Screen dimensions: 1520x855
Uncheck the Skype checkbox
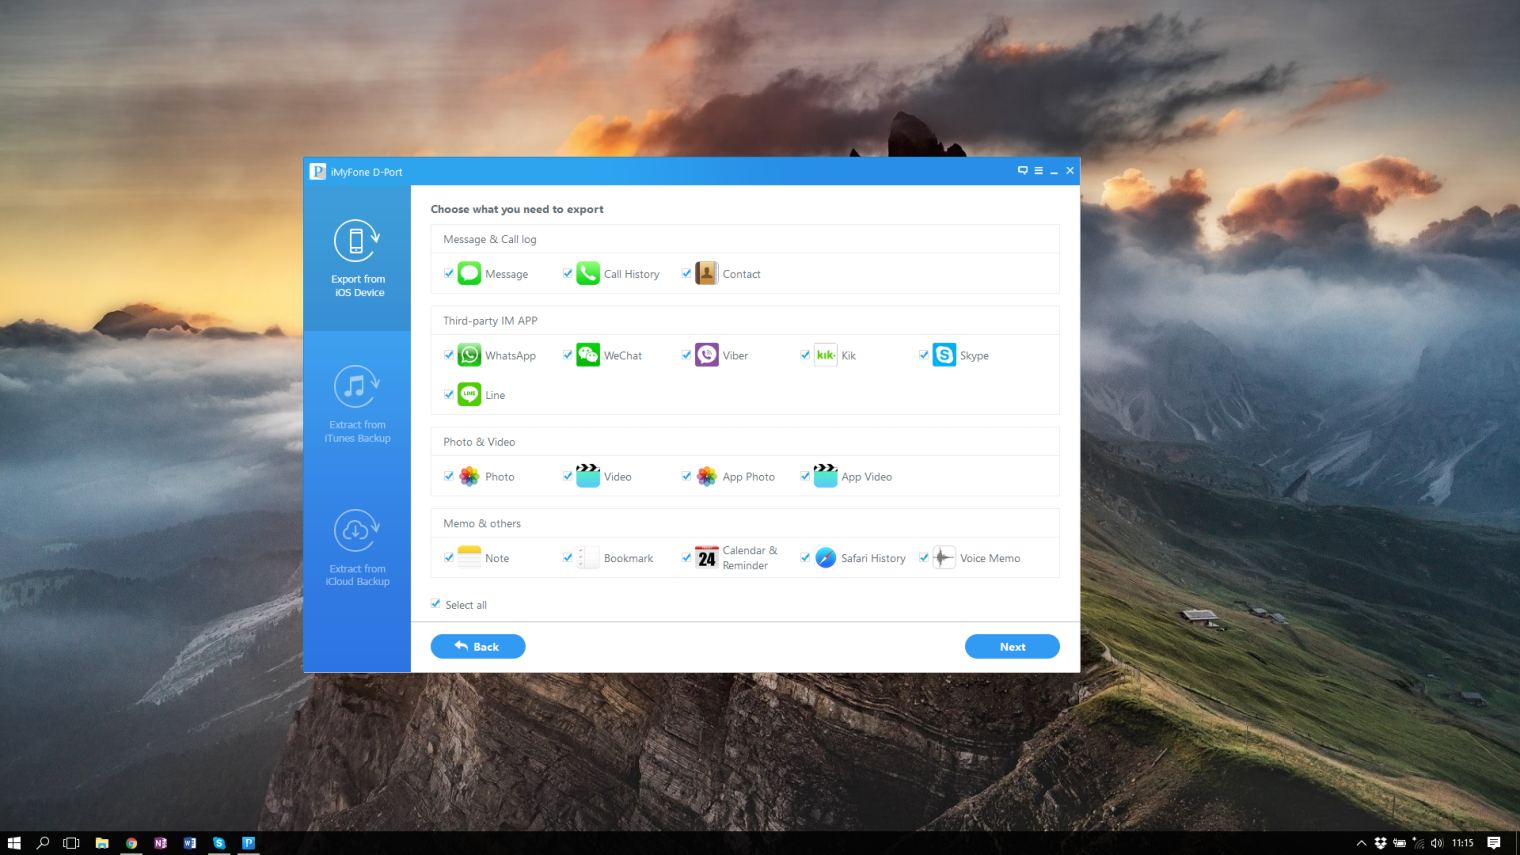pyautogui.click(x=924, y=355)
